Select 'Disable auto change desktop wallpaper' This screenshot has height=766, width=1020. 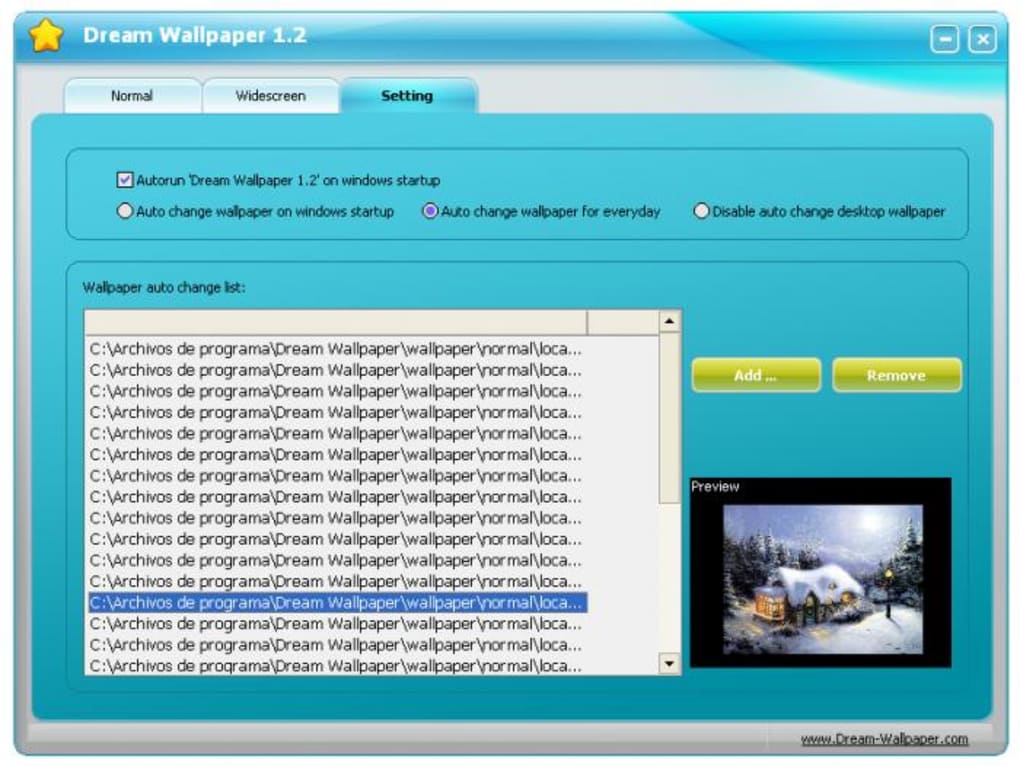coord(701,211)
